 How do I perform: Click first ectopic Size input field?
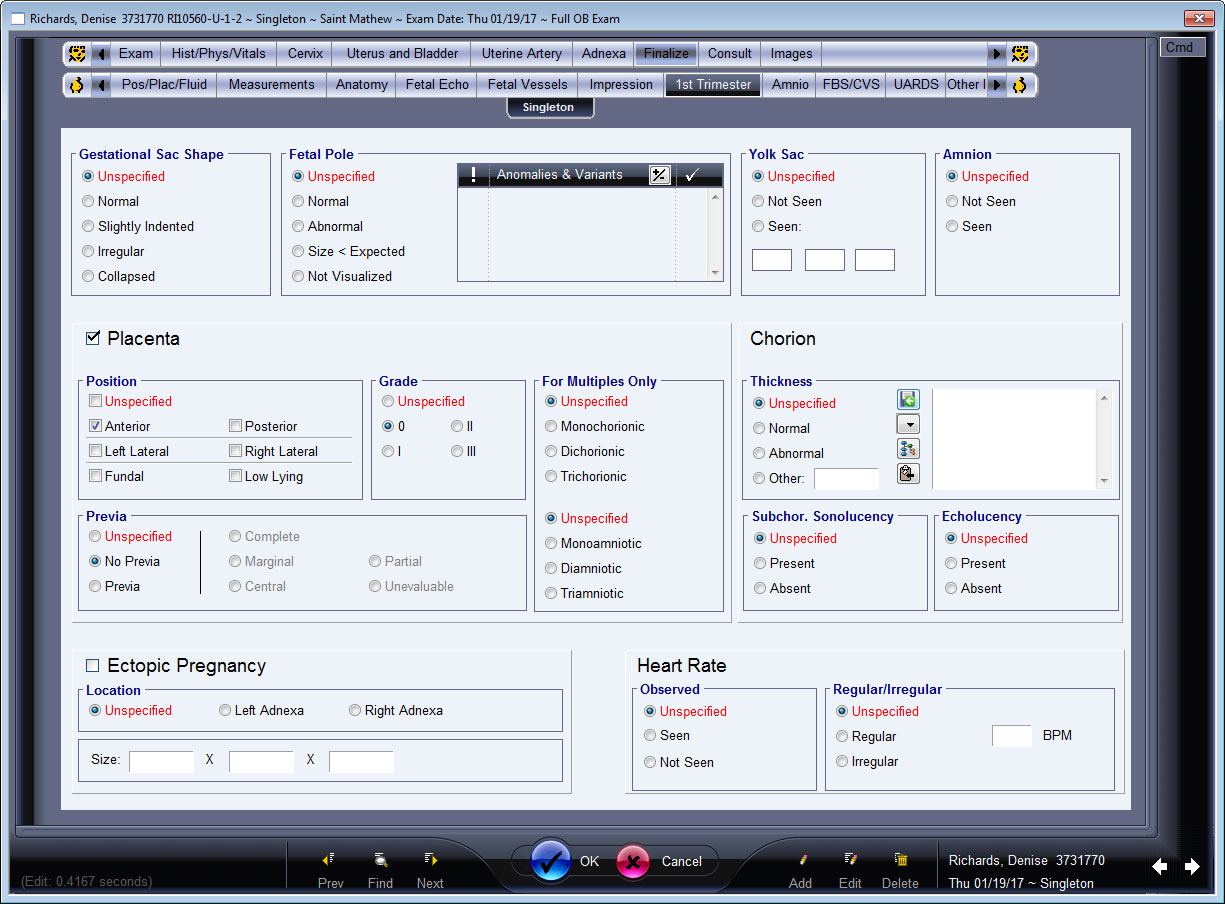click(161, 761)
